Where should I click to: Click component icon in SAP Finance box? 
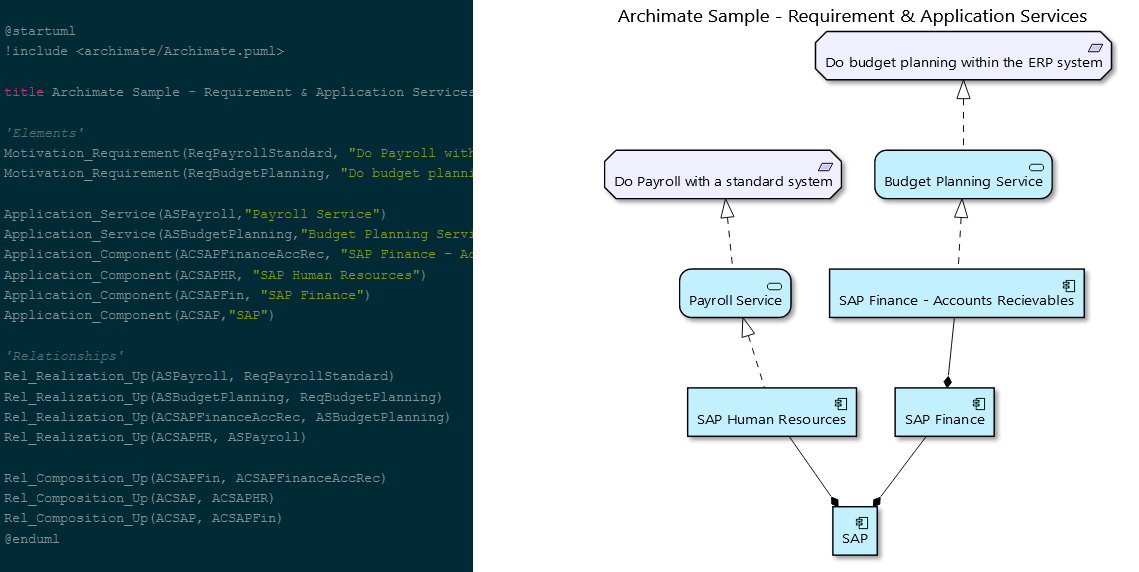978,404
